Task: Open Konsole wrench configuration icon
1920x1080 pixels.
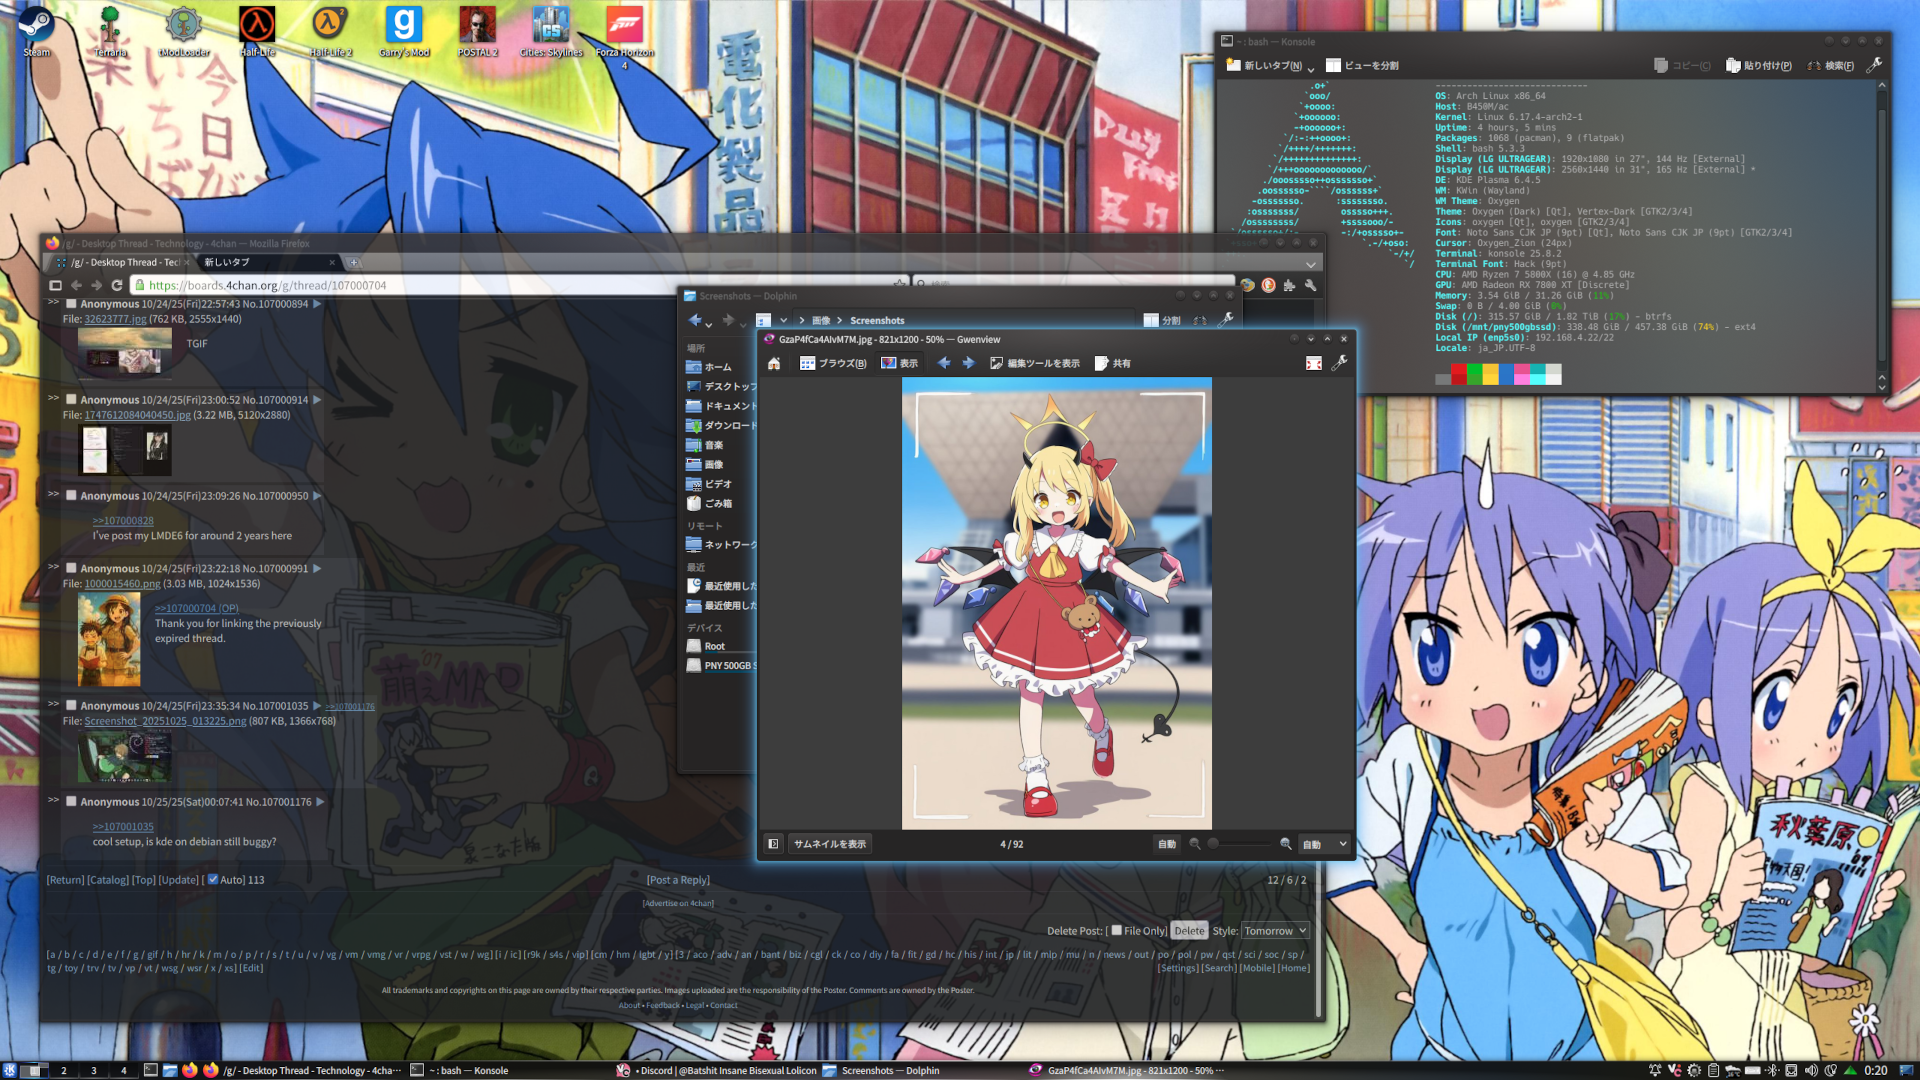Action: (1874, 65)
